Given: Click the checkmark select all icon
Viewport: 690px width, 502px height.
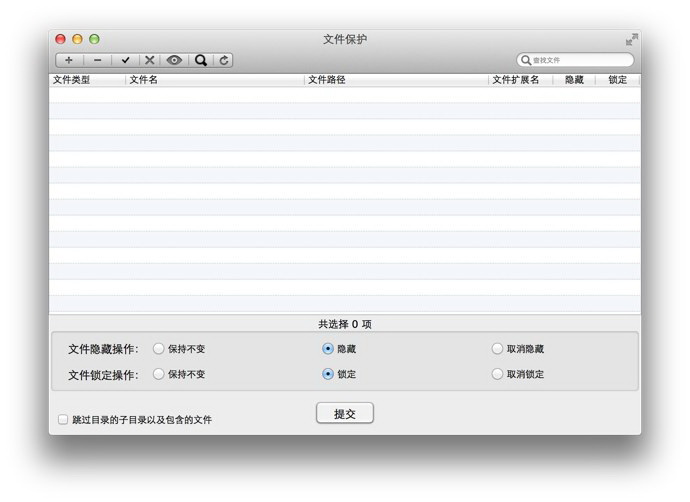Looking at the screenshot, I should coord(125,60).
